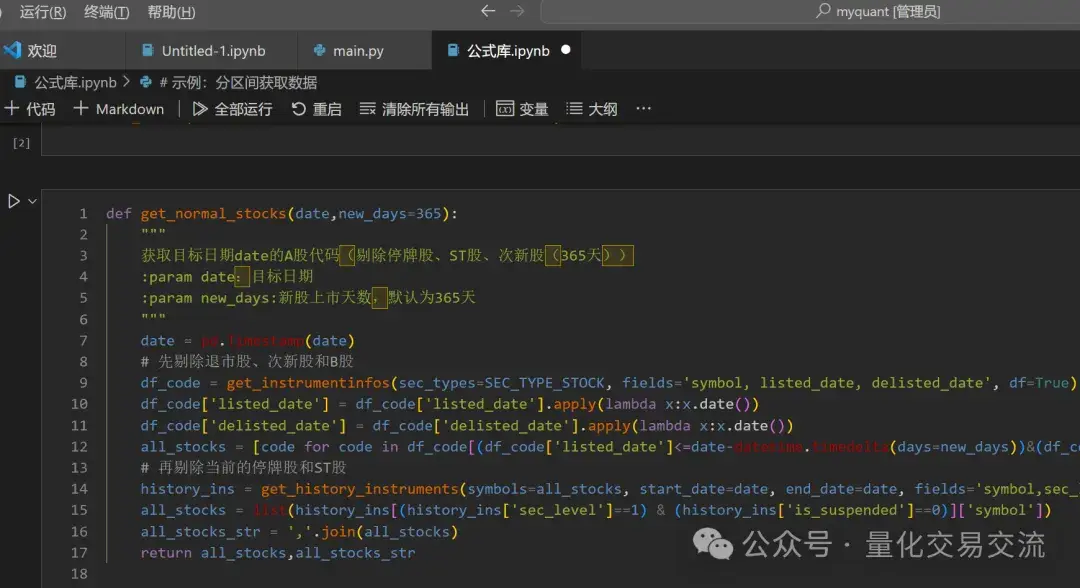
Task: Click the clear outputs icon
Action: pos(367,109)
